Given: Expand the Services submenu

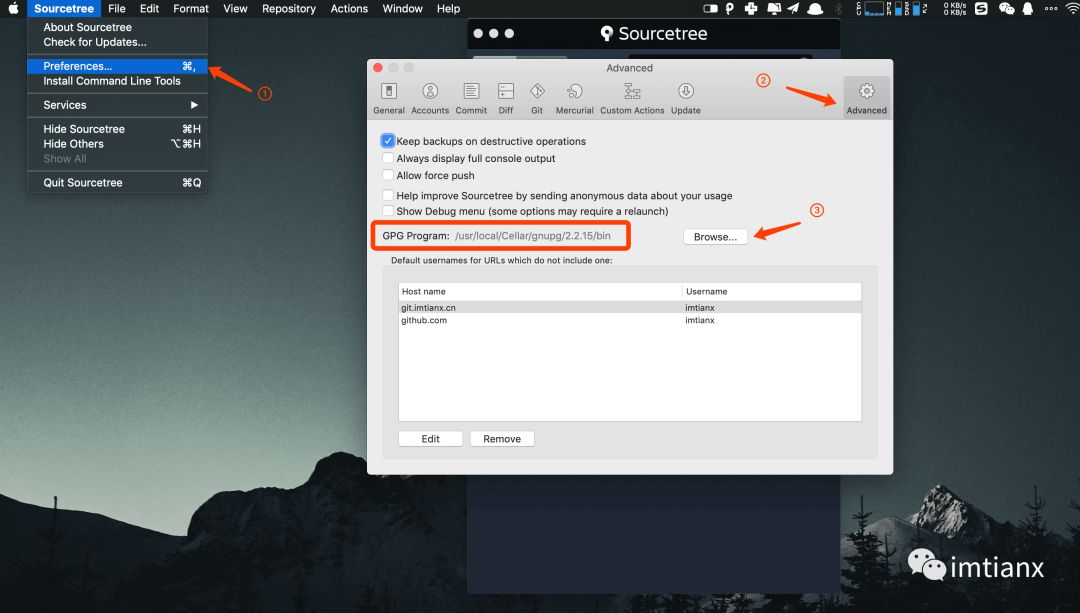Looking at the screenshot, I should (117, 105).
